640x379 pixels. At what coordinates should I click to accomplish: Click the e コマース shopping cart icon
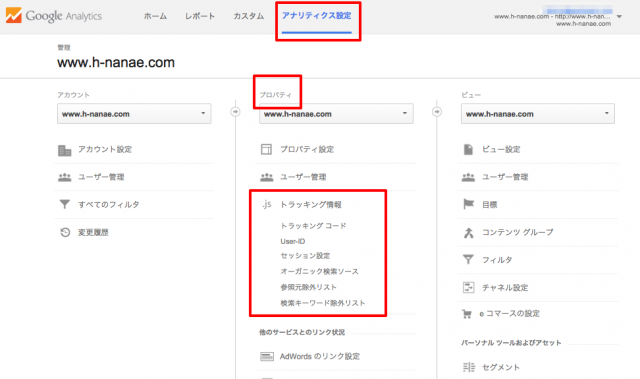467,314
